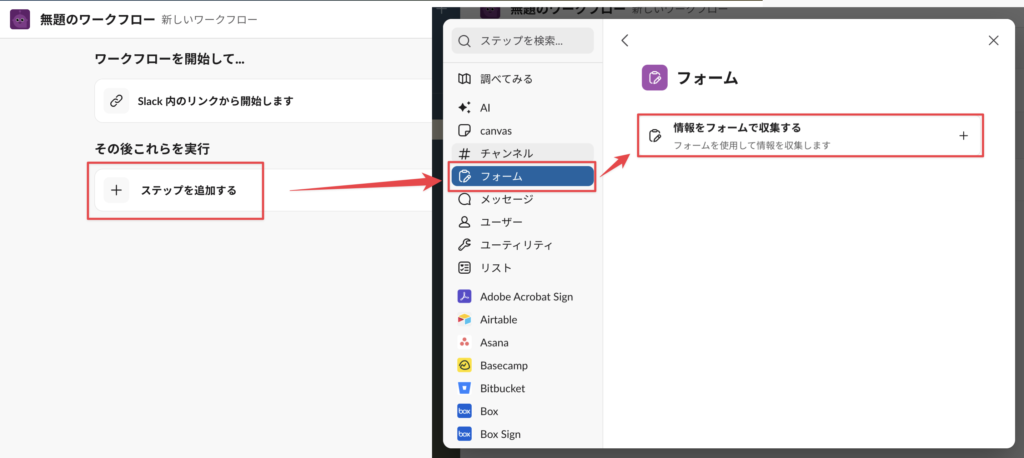
Task: Open the canvas step category
Action: [495, 130]
